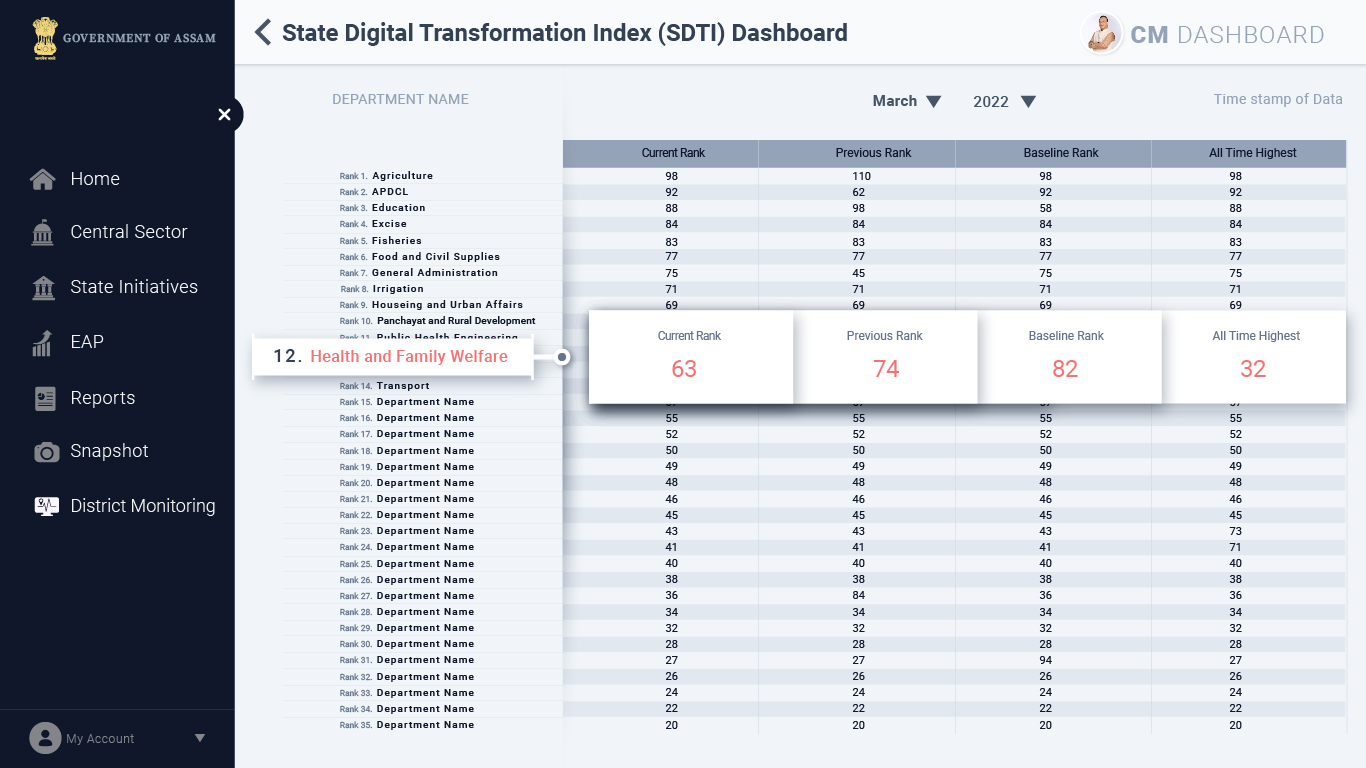Click the State Initiatives bank icon

tap(43, 288)
